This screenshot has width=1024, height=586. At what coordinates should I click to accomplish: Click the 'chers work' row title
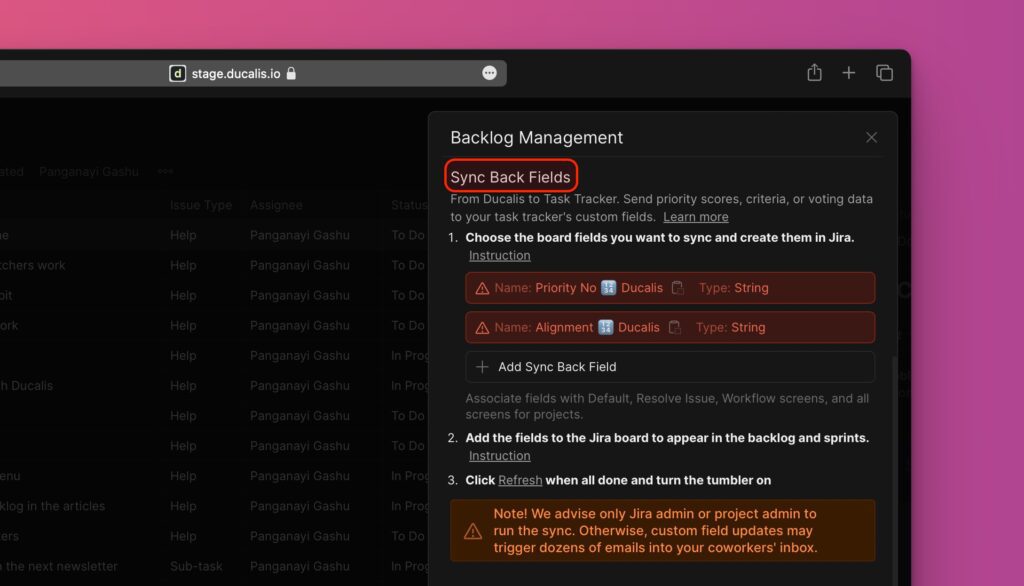[x=33, y=265]
